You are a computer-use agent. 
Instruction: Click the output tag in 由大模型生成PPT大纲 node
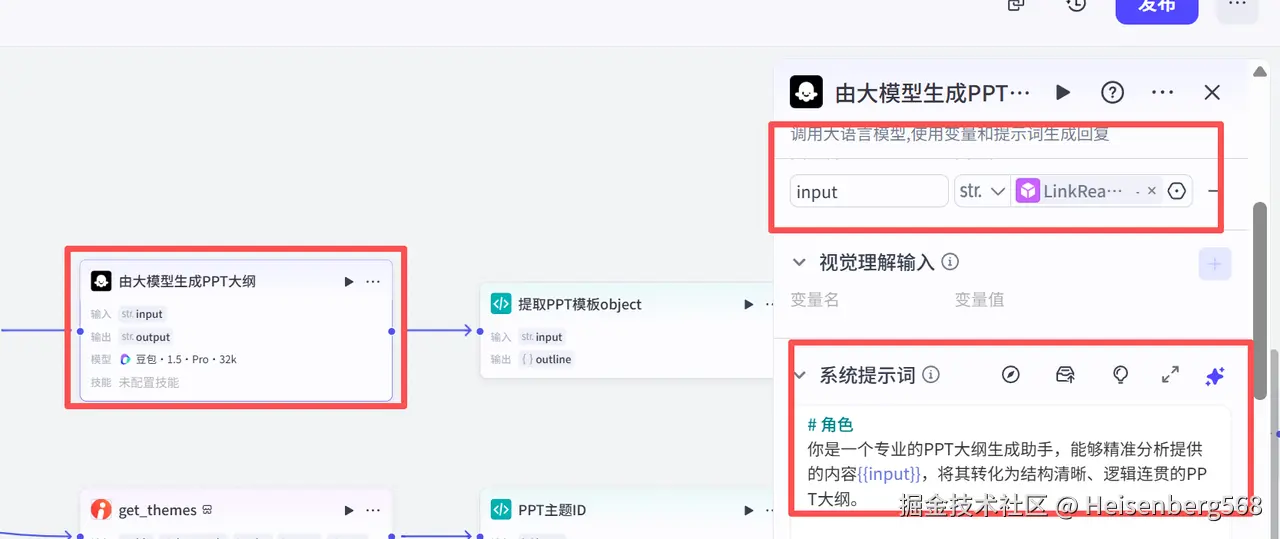pos(146,337)
